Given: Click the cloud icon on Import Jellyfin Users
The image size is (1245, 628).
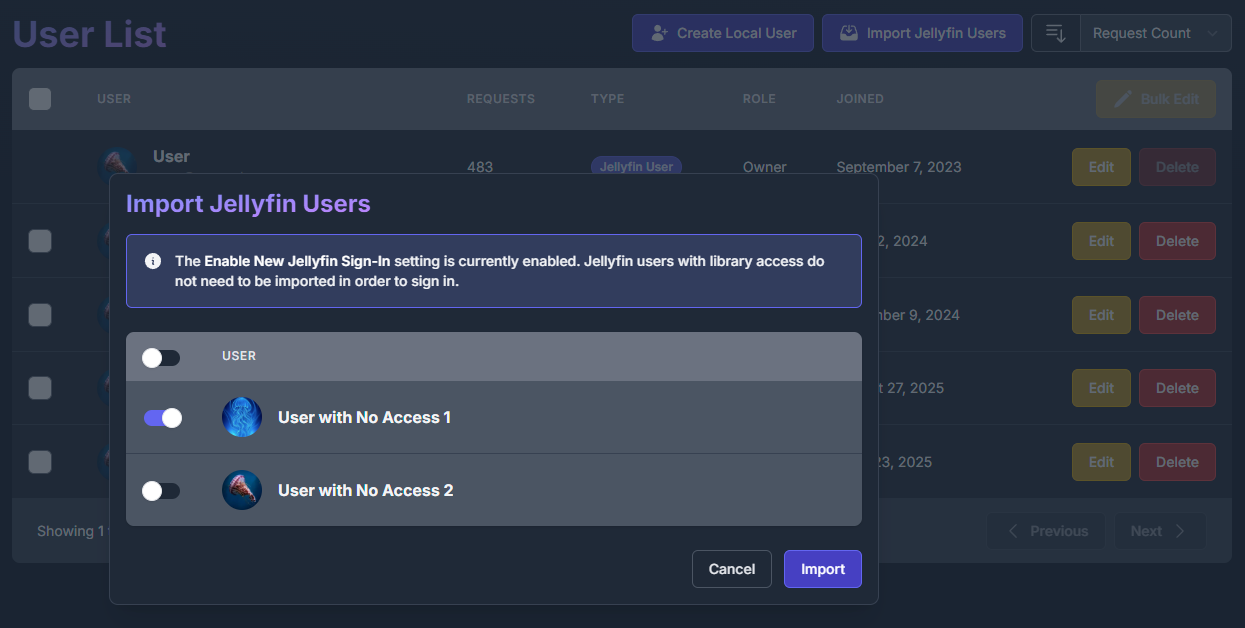Looking at the screenshot, I should point(848,33).
